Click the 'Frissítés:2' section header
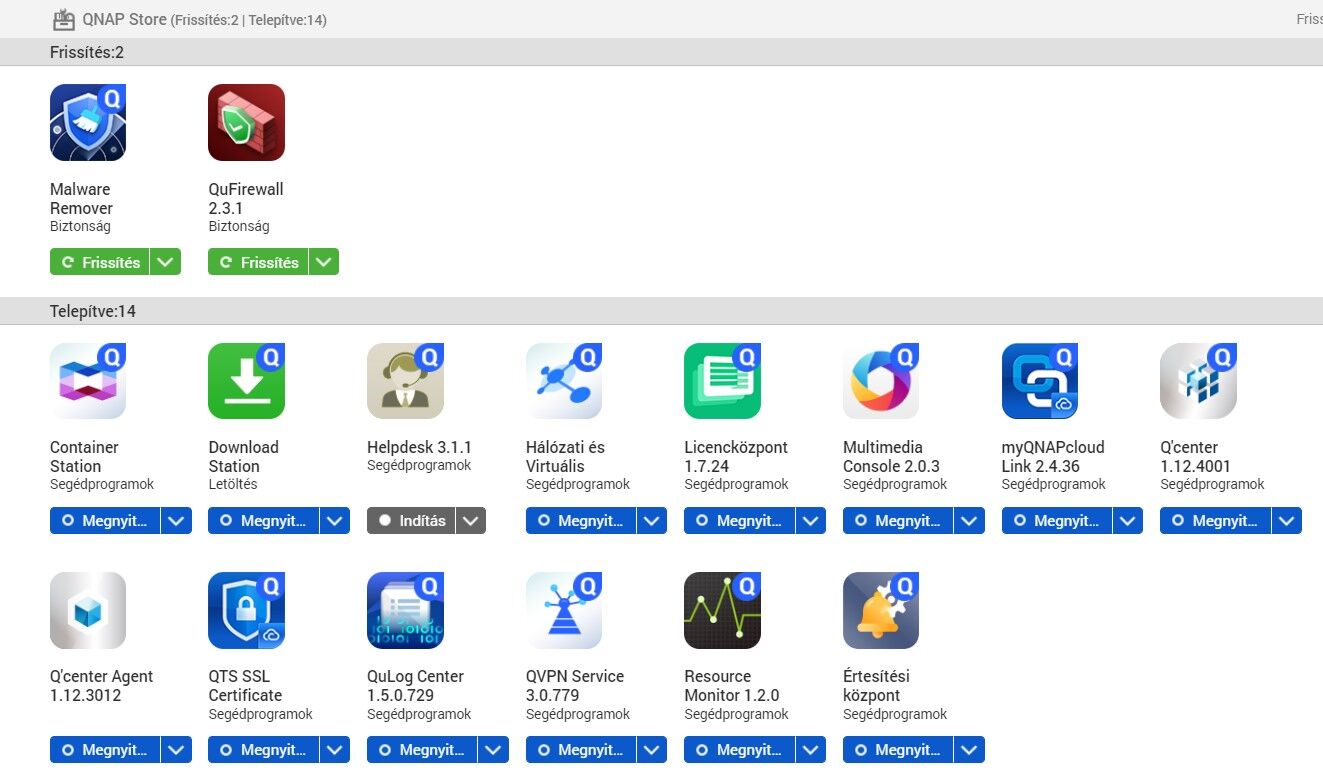The image size is (1323, 773). tap(87, 52)
